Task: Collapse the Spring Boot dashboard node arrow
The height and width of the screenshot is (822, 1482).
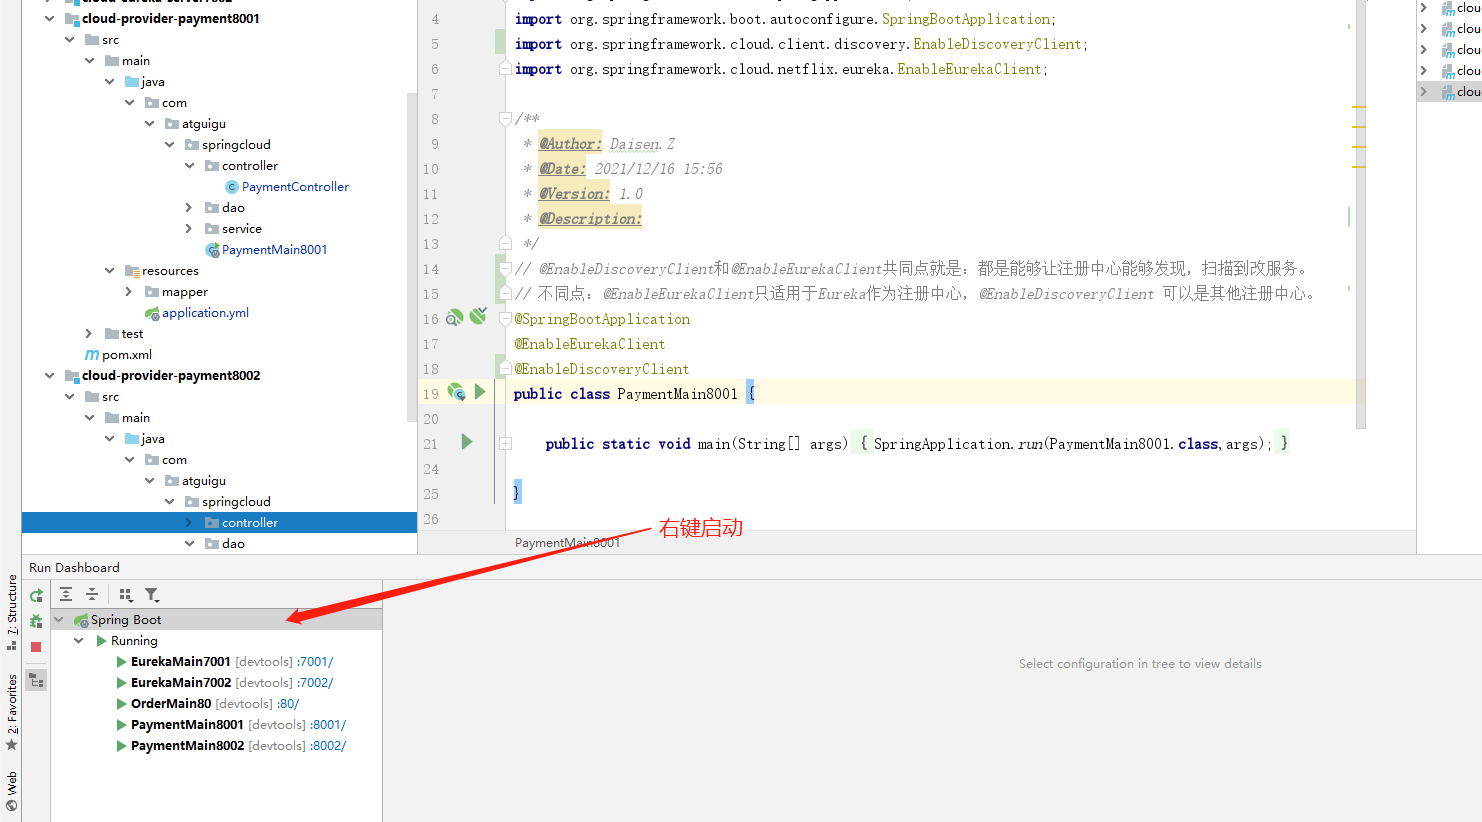Action: (x=59, y=620)
